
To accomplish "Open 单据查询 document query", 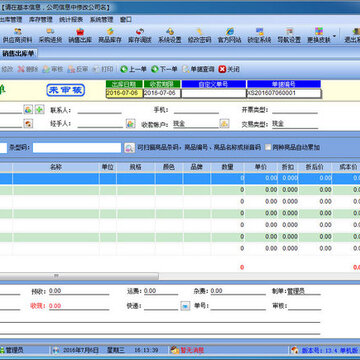I will [198, 69].
